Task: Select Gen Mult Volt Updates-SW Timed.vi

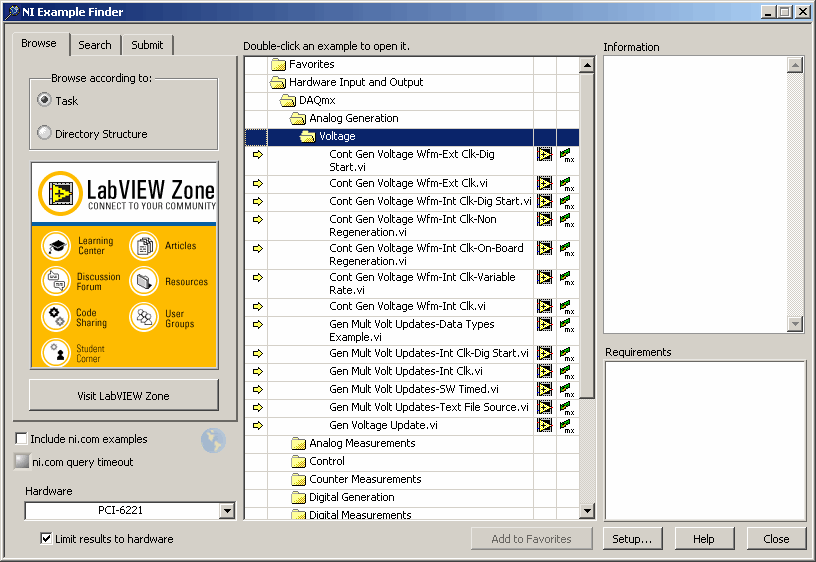Action: point(414,389)
